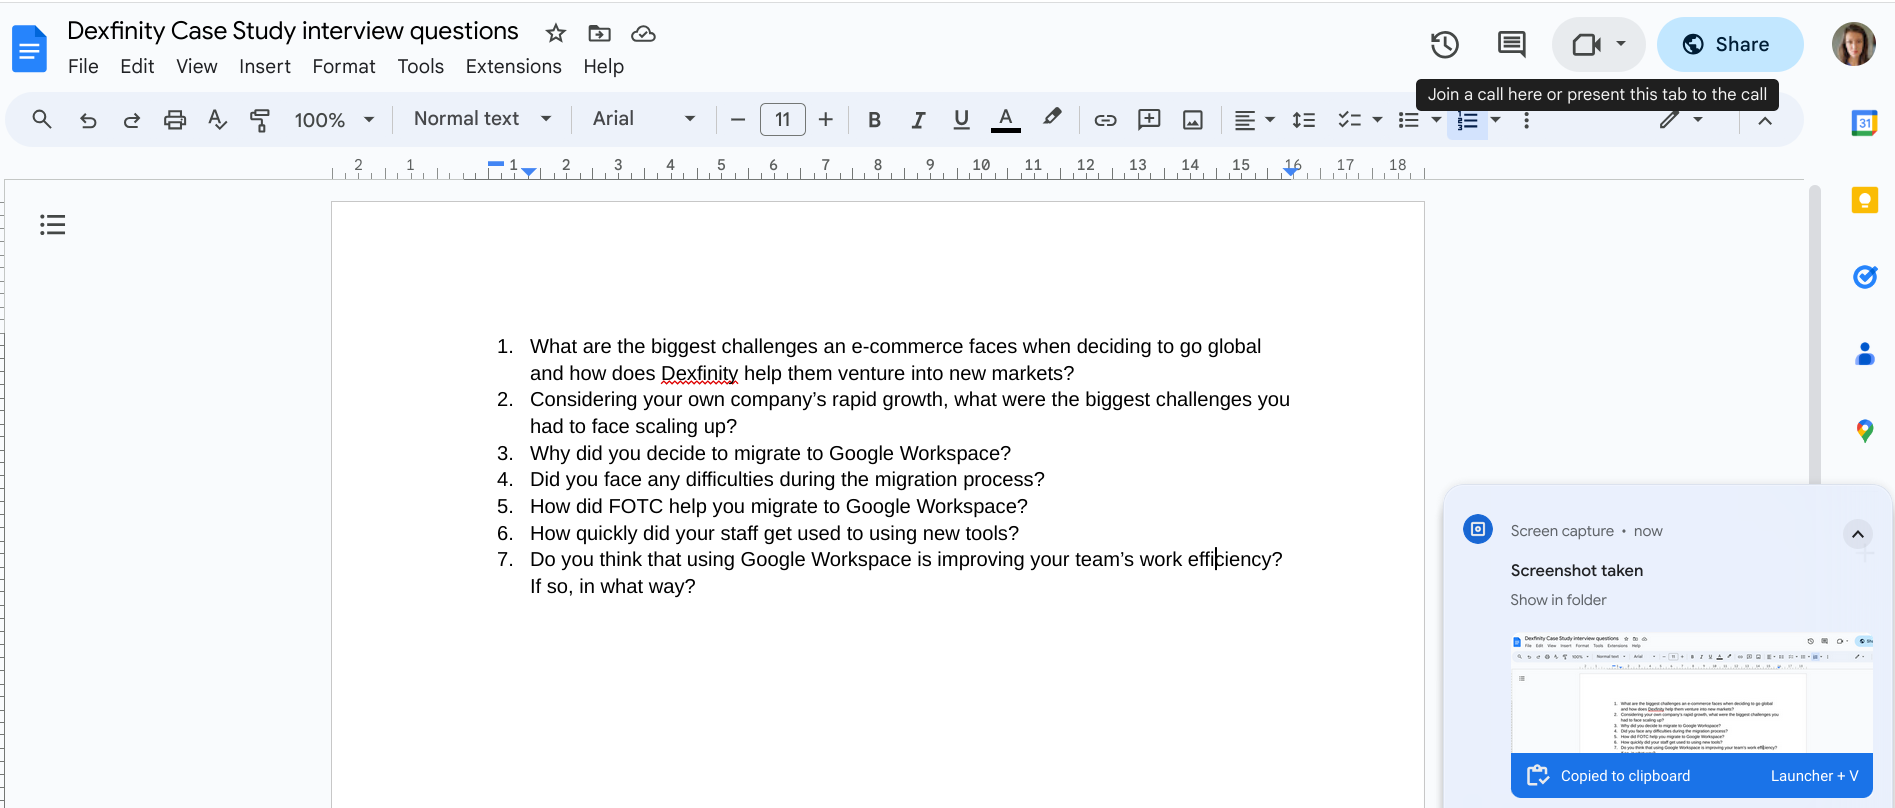The width and height of the screenshot is (1895, 808).
Task: Open the Google Docs home icon
Action: (30, 48)
